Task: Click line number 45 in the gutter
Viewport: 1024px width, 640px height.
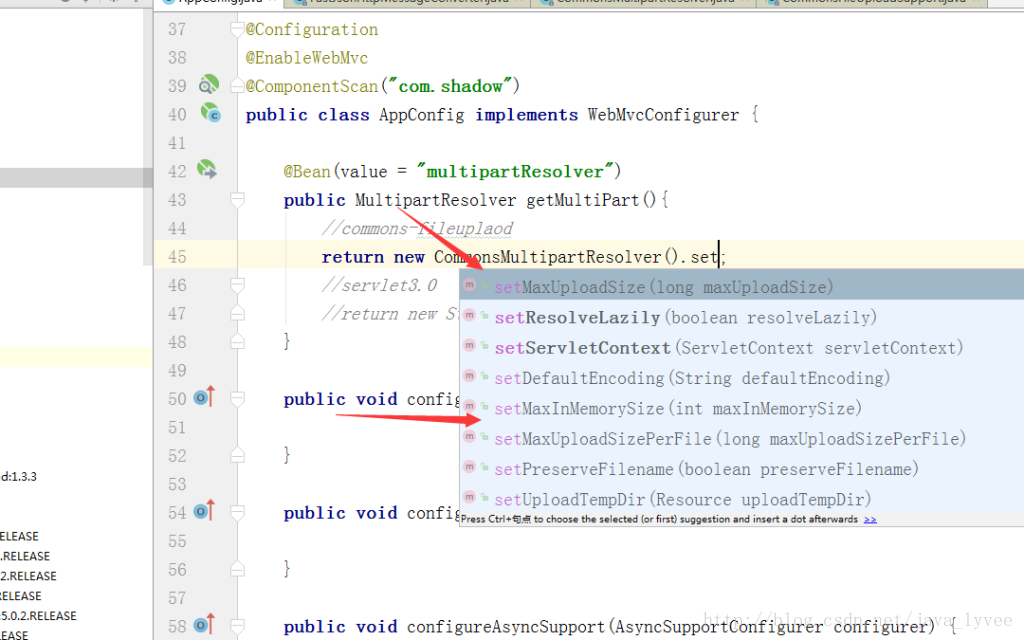Action: (x=177, y=257)
